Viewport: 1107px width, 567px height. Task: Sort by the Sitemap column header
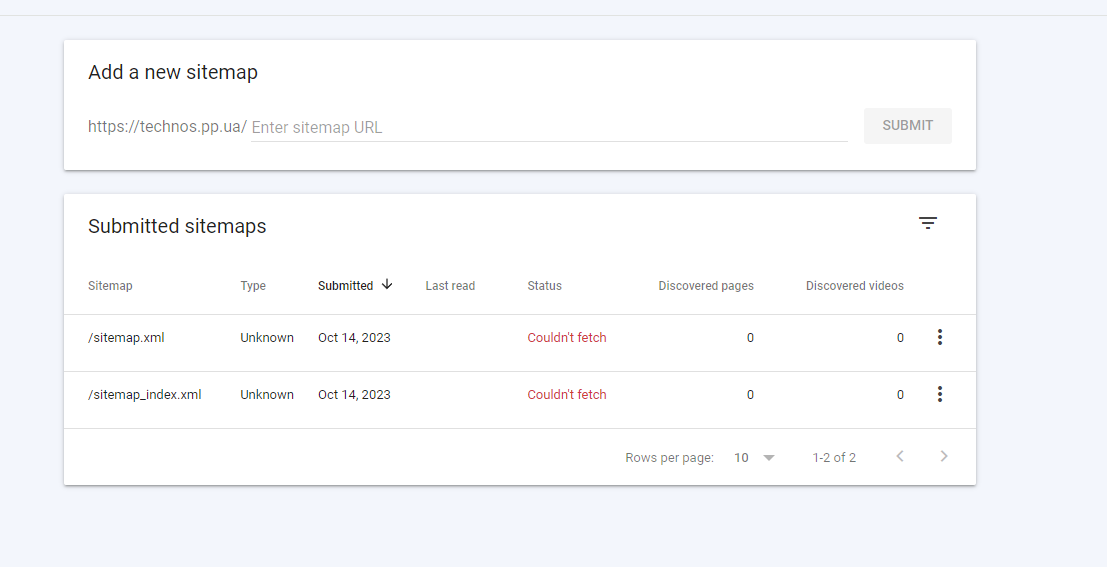110,286
